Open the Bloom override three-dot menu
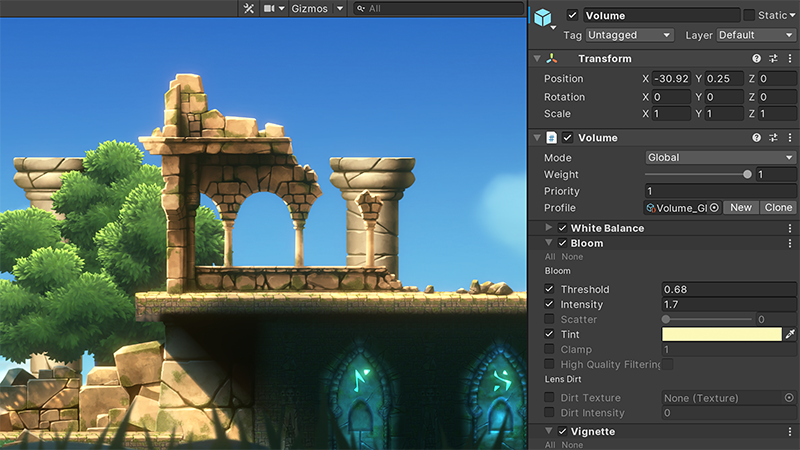 click(x=790, y=243)
